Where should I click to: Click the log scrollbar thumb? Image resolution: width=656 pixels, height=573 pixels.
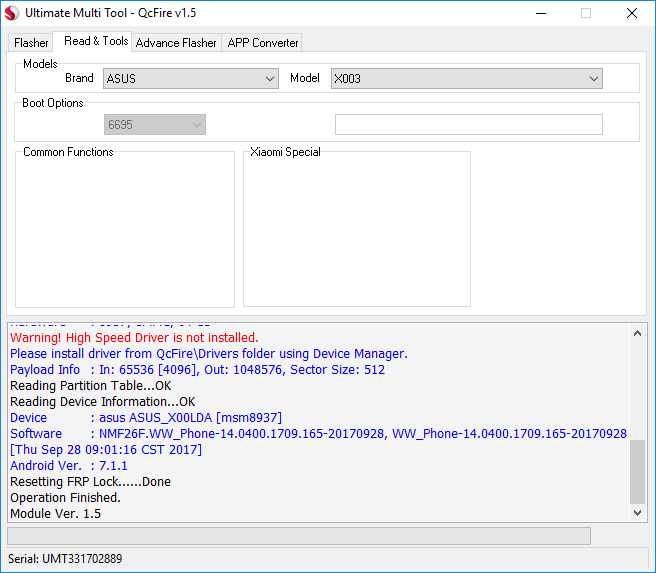(637, 472)
